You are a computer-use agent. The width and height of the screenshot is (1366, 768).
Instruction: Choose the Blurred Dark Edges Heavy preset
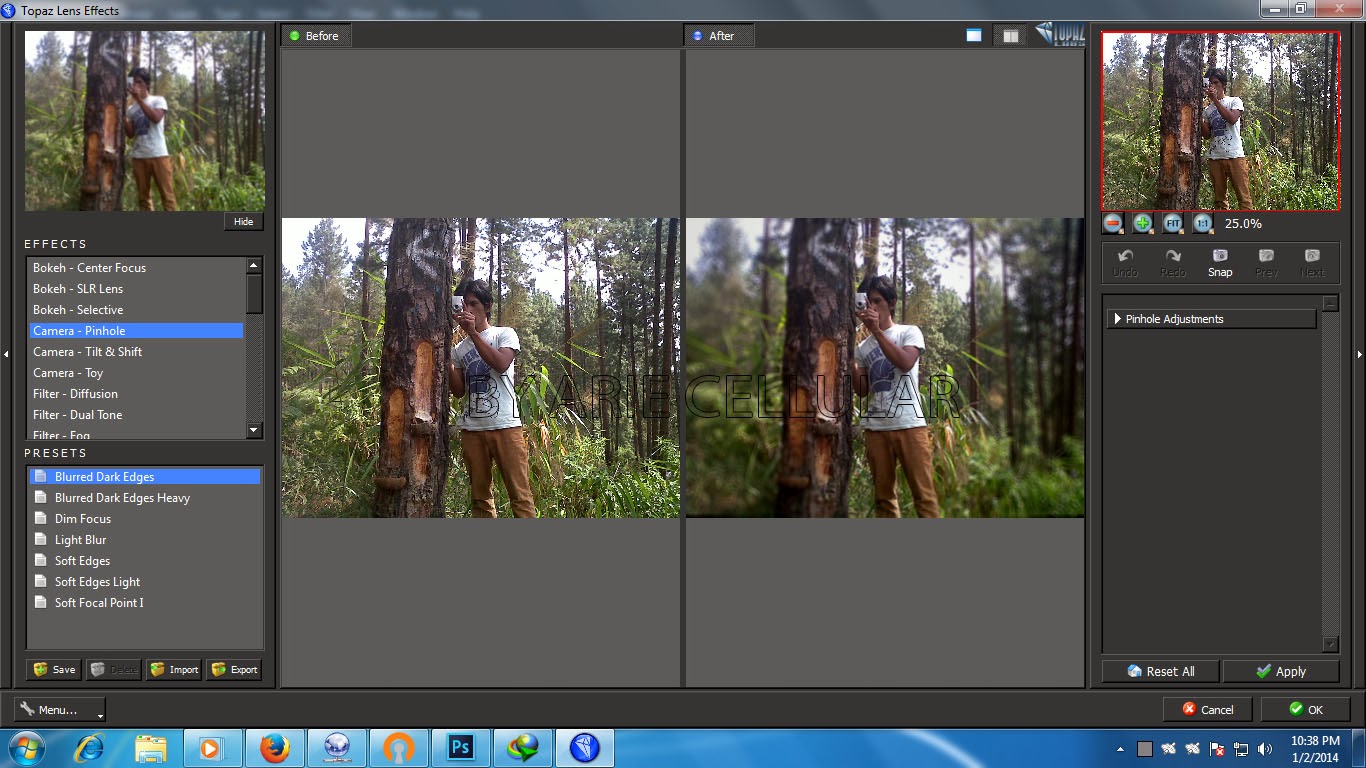[x=144, y=498]
